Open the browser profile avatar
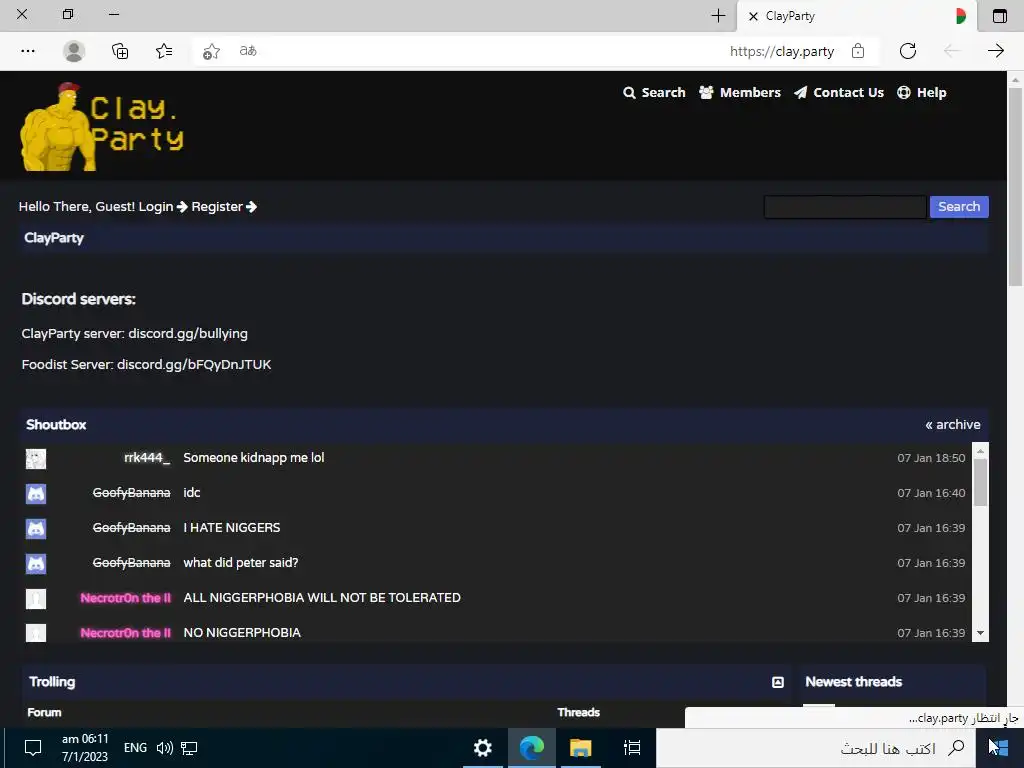The width and height of the screenshot is (1024, 768). click(74, 51)
